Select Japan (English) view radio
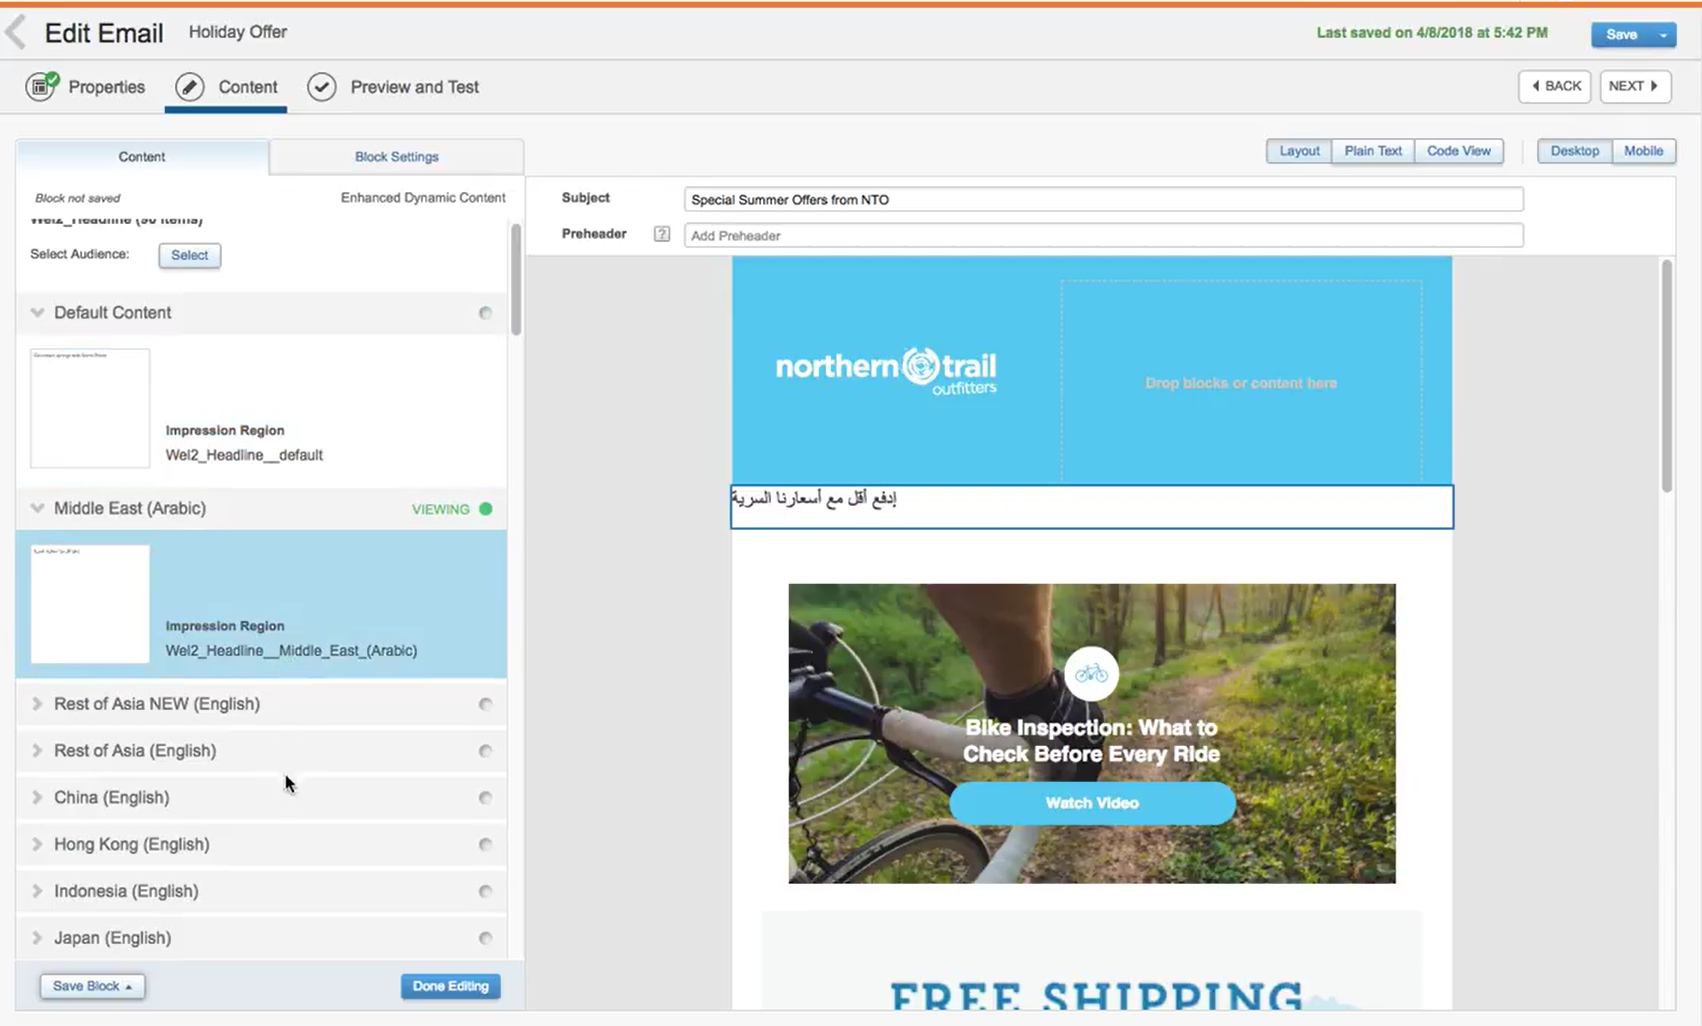 pos(485,938)
